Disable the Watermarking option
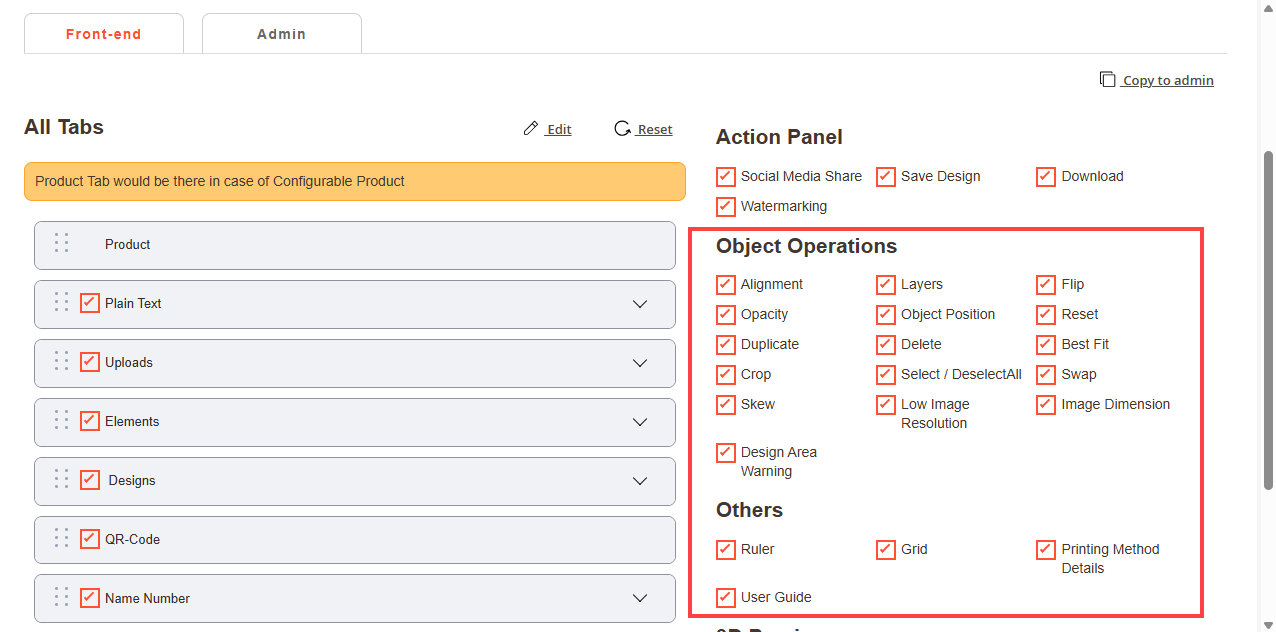Image resolution: width=1276 pixels, height=632 pixels. click(x=726, y=206)
